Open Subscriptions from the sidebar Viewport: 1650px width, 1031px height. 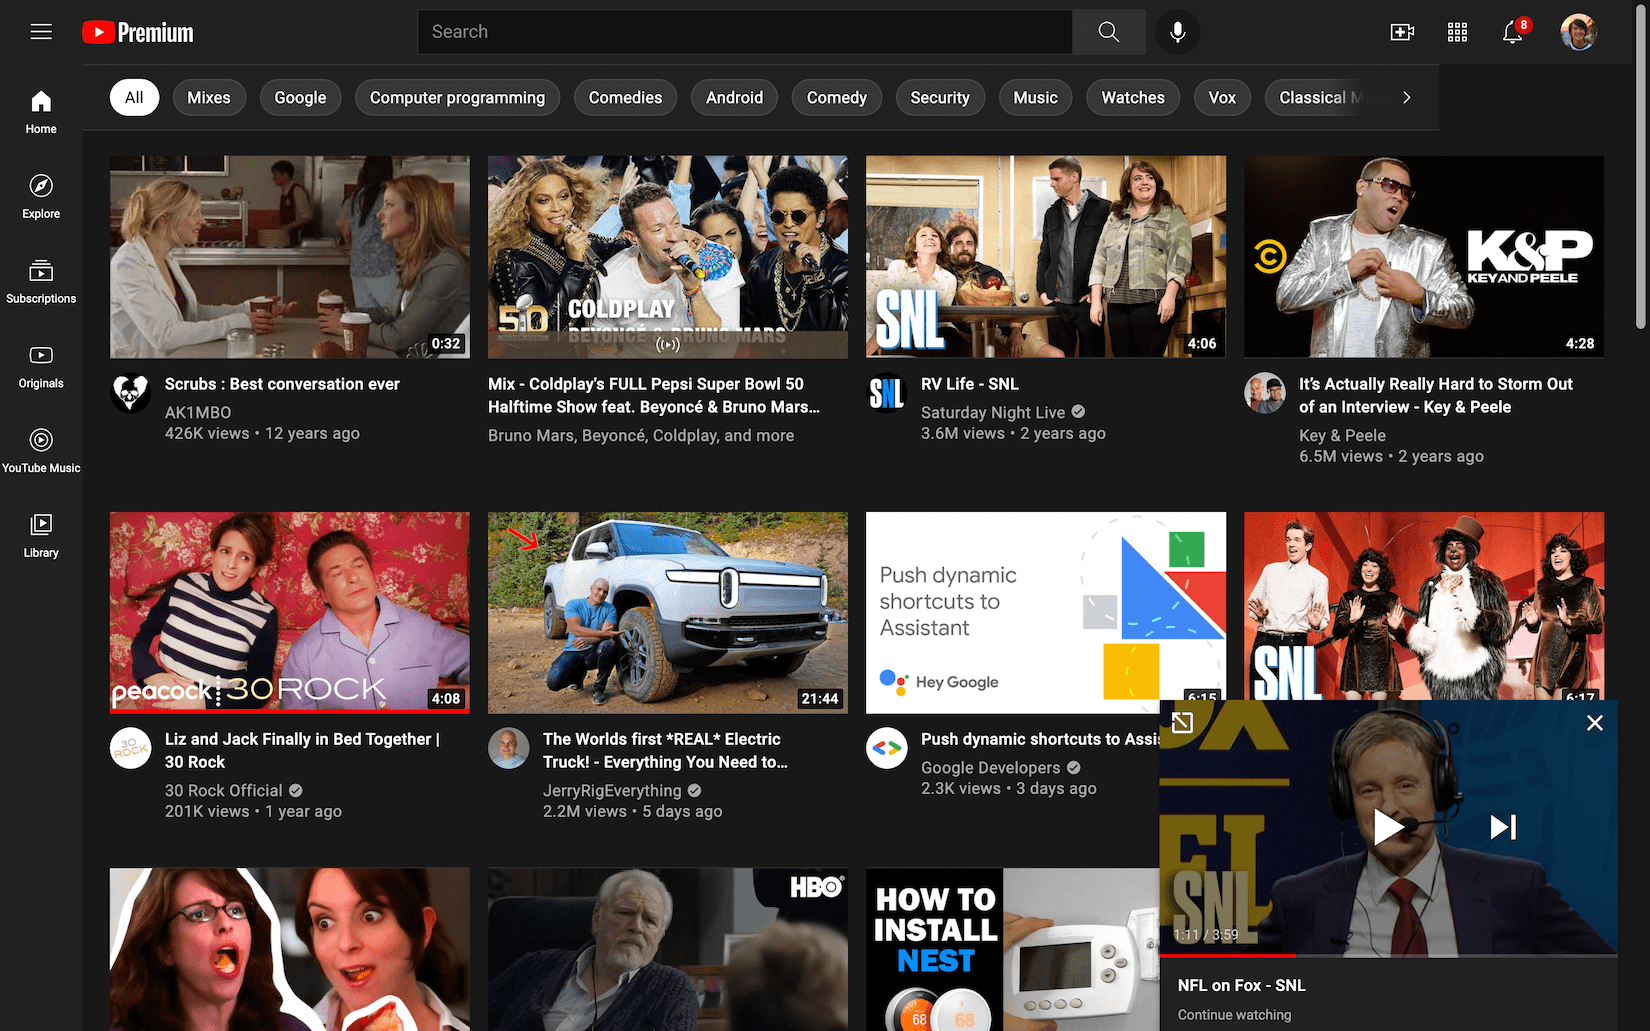click(x=40, y=281)
